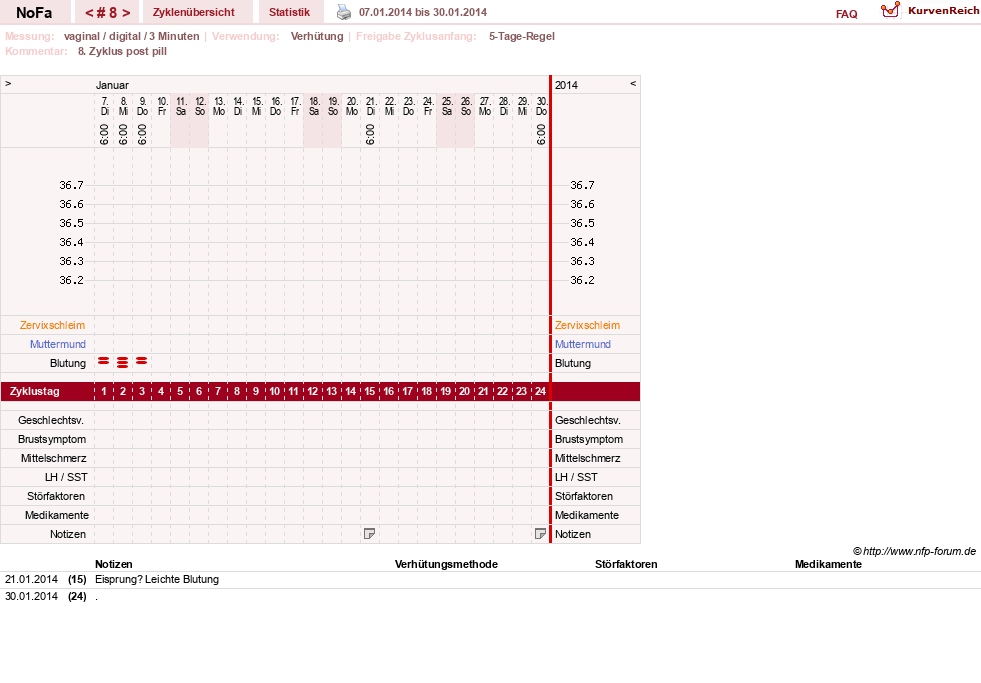981x683 pixels.
Task: Select Zyklustag number 24
Action: (541, 392)
